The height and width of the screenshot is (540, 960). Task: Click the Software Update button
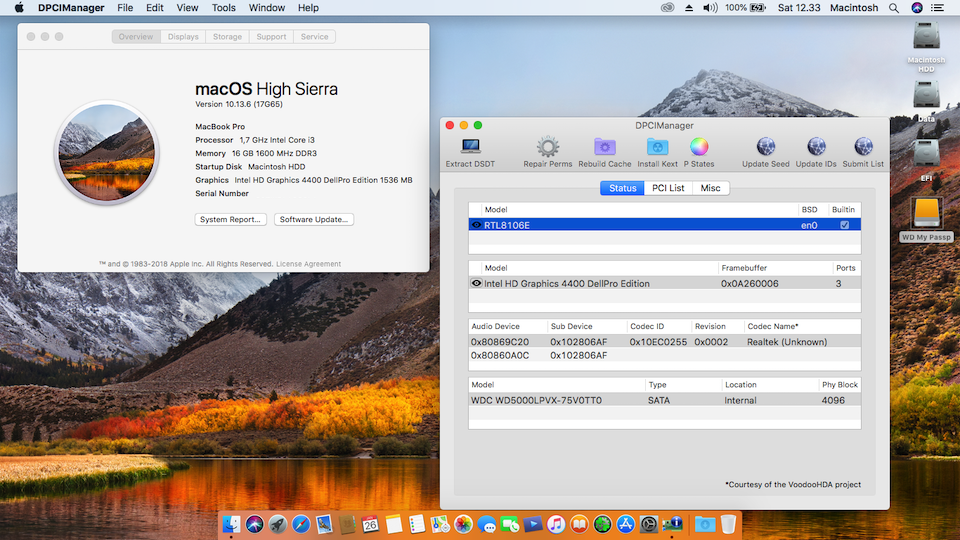[314, 219]
